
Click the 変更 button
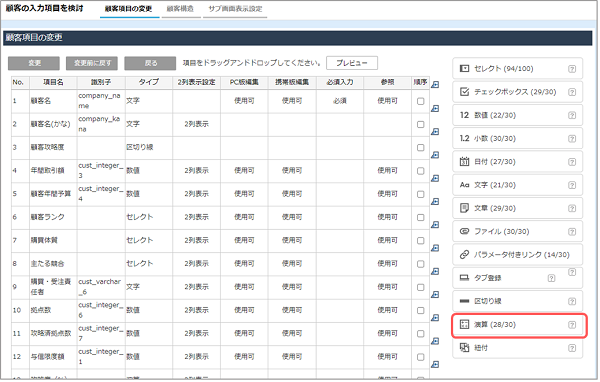tap(34, 63)
